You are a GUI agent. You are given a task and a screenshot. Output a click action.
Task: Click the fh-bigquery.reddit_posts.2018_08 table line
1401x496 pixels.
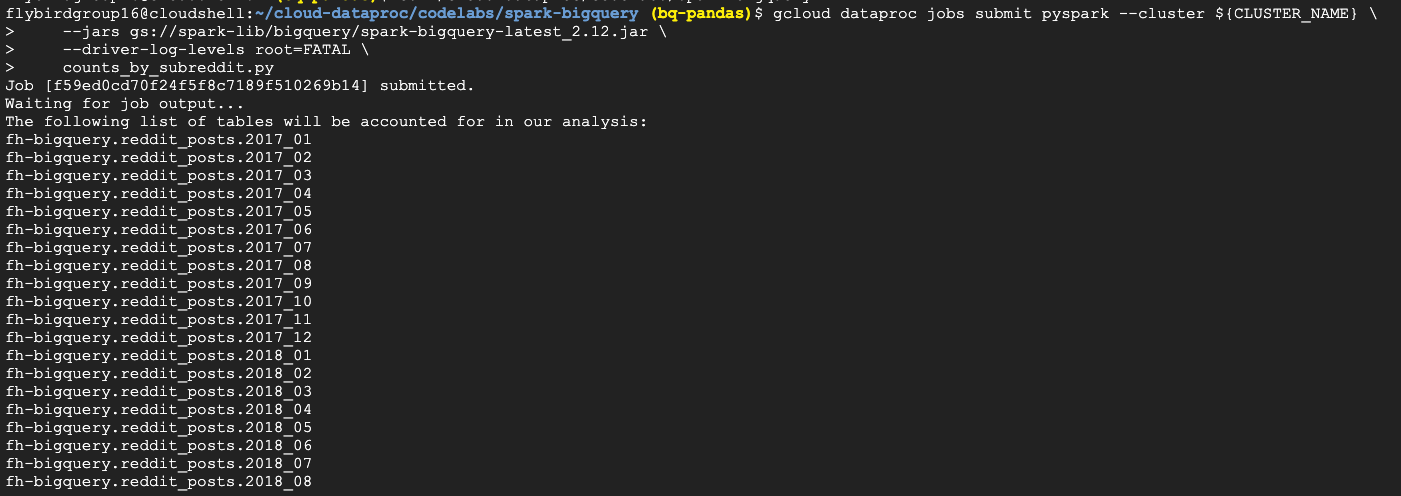point(159,481)
